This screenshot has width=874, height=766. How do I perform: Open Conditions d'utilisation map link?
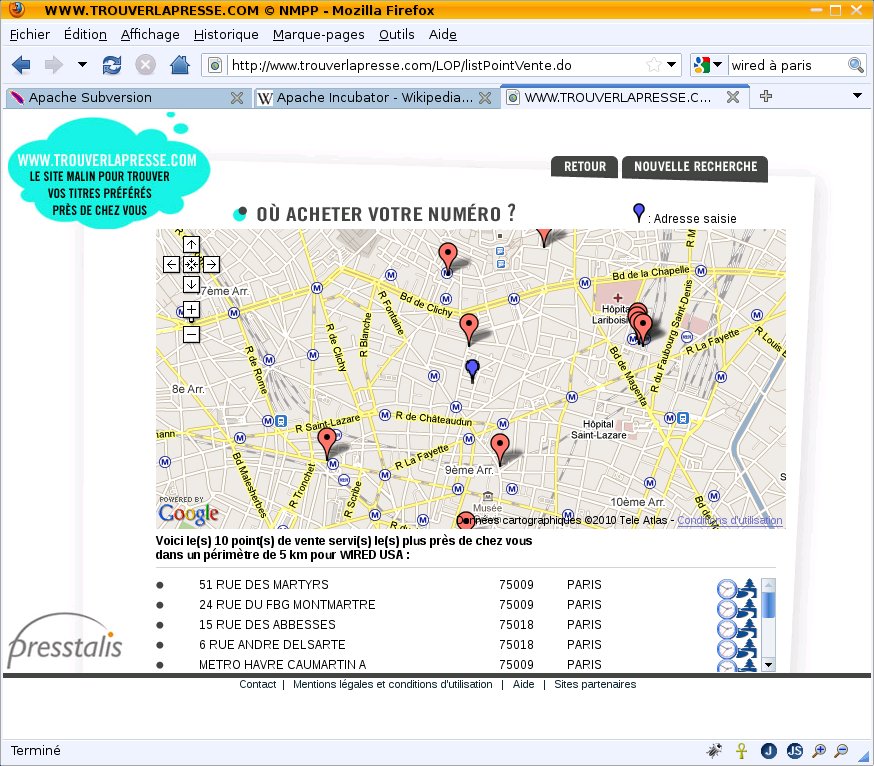tap(730, 520)
